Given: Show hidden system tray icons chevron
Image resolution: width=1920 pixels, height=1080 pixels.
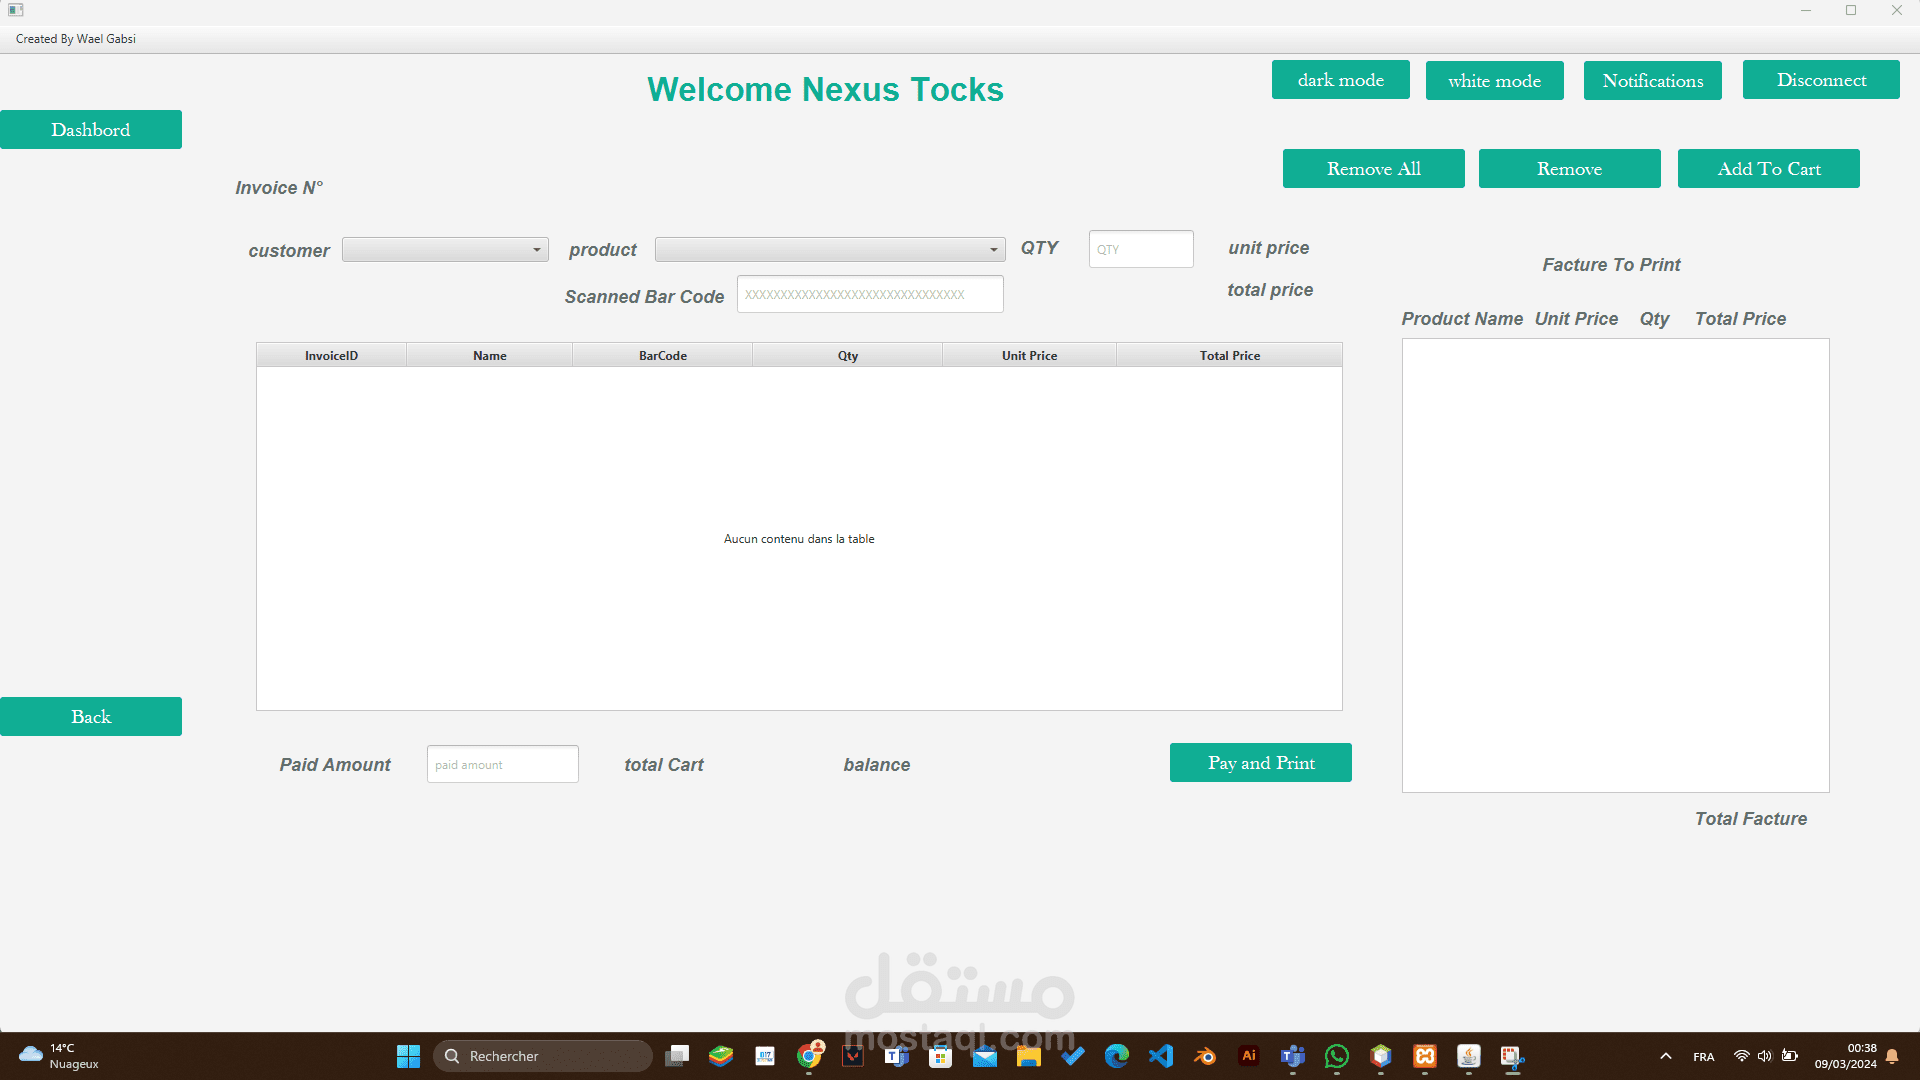Looking at the screenshot, I should [1666, 1056].
